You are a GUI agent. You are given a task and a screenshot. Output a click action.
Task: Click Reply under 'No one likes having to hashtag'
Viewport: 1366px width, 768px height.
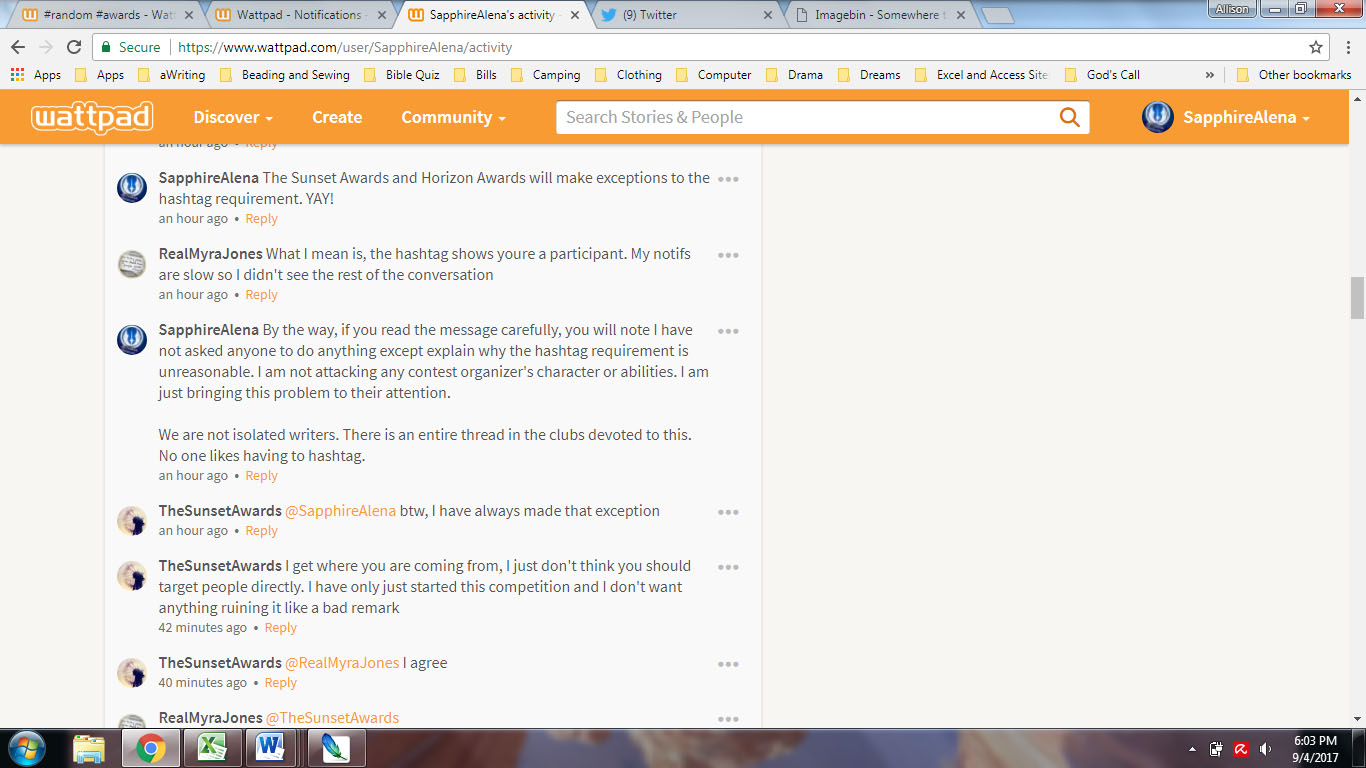coord(261,476)
